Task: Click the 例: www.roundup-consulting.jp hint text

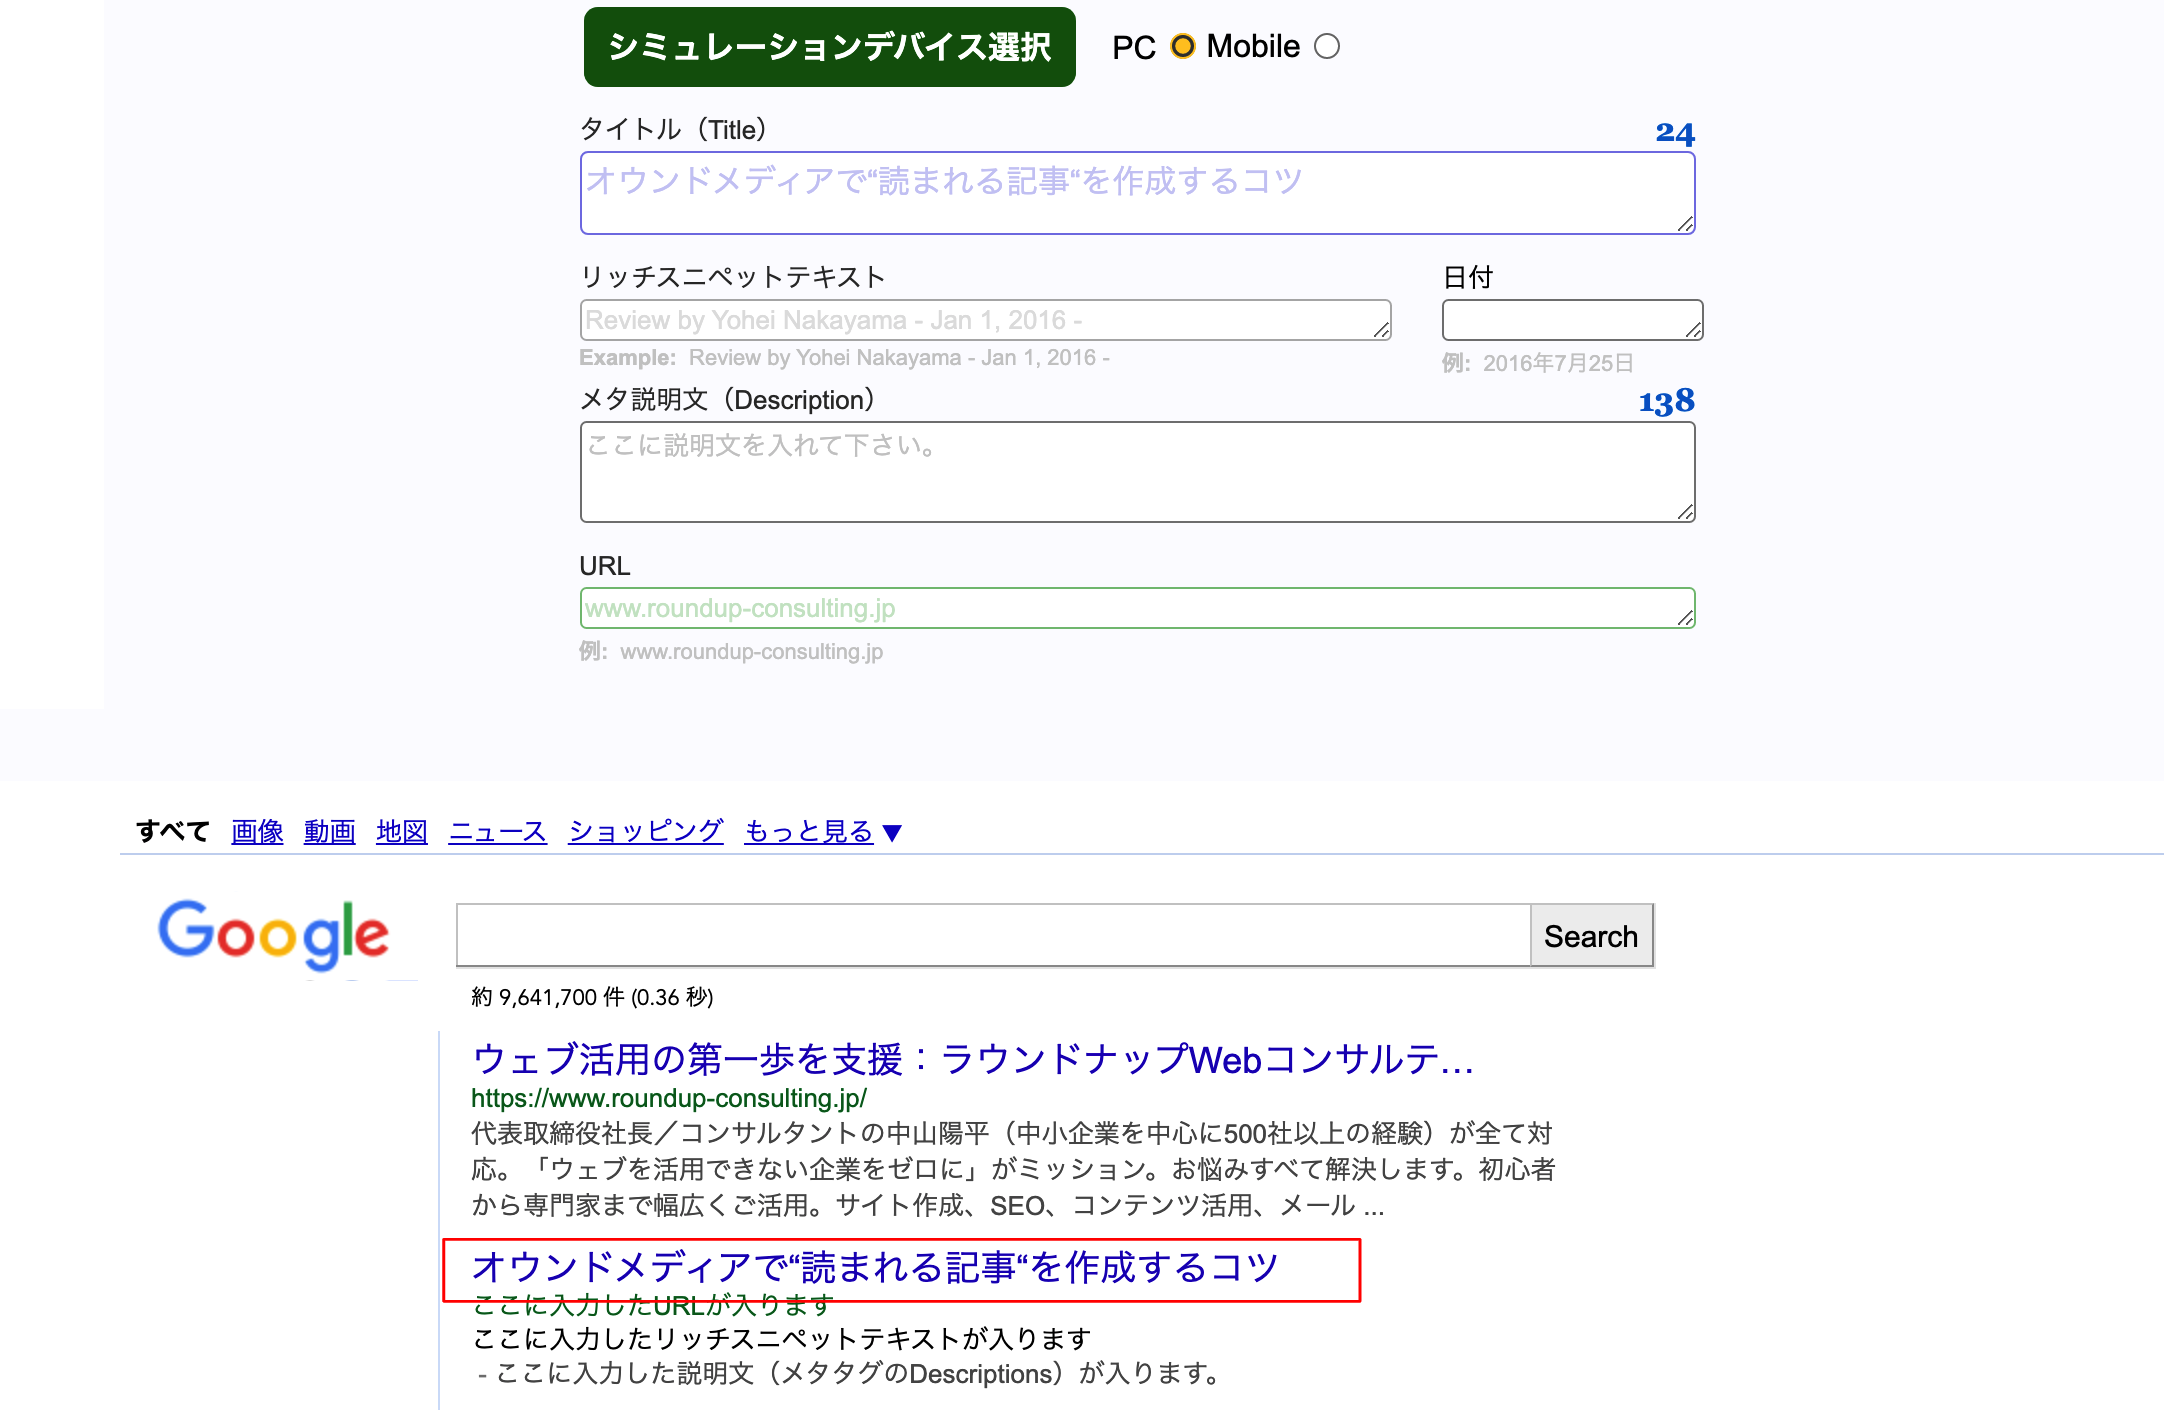Action: [x=731, y=652]
